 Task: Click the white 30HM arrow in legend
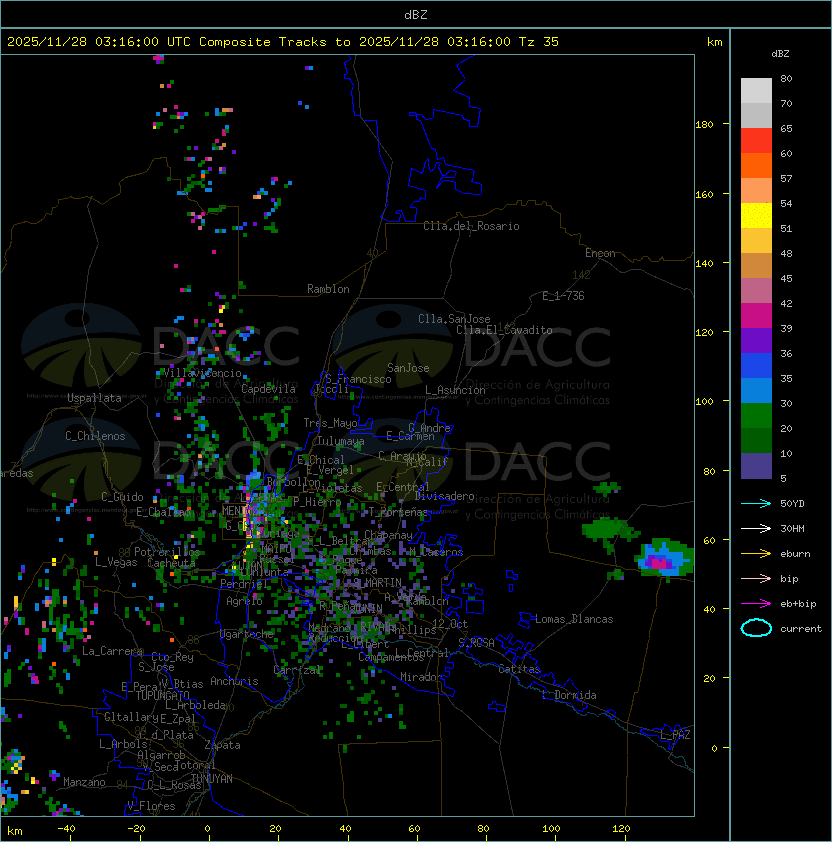(x=756, y=528)
